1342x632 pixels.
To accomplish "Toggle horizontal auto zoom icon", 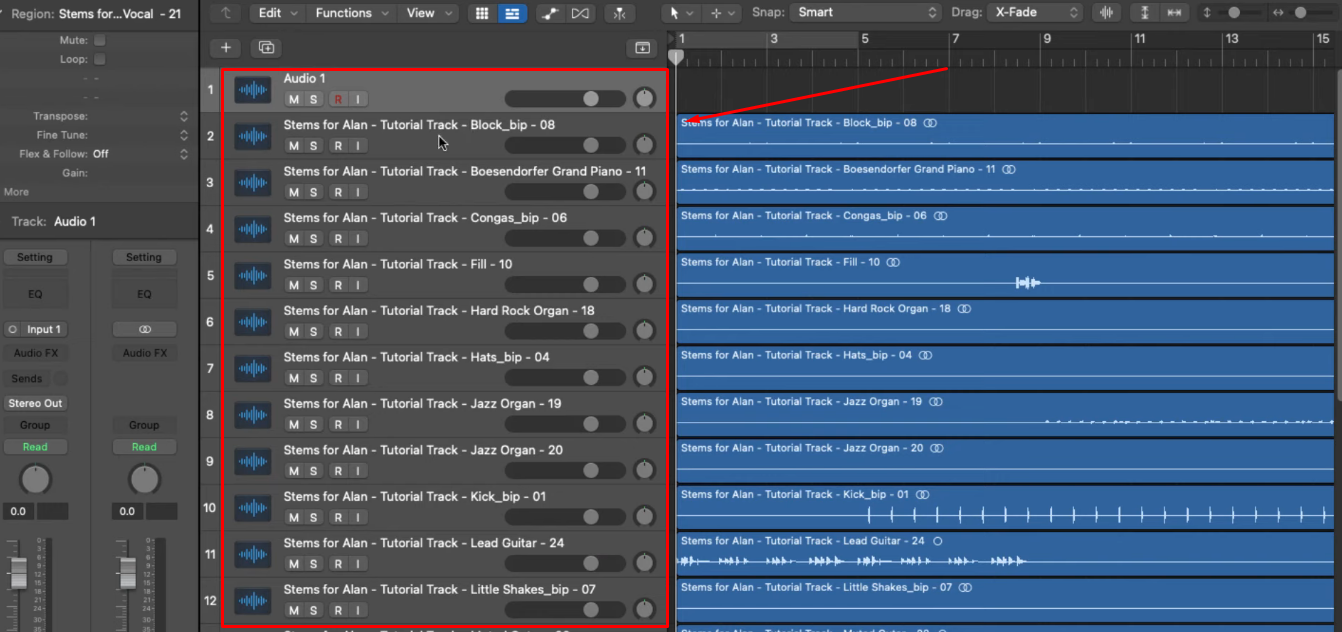I will coord(1174,13).
